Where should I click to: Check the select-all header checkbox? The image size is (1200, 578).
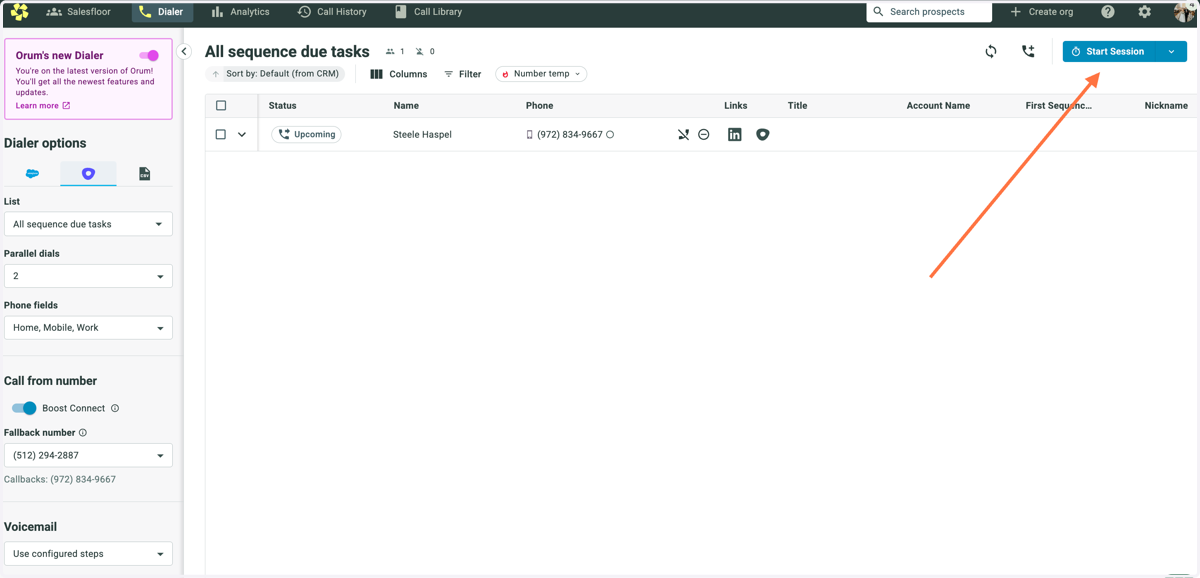tap(221, 105)
